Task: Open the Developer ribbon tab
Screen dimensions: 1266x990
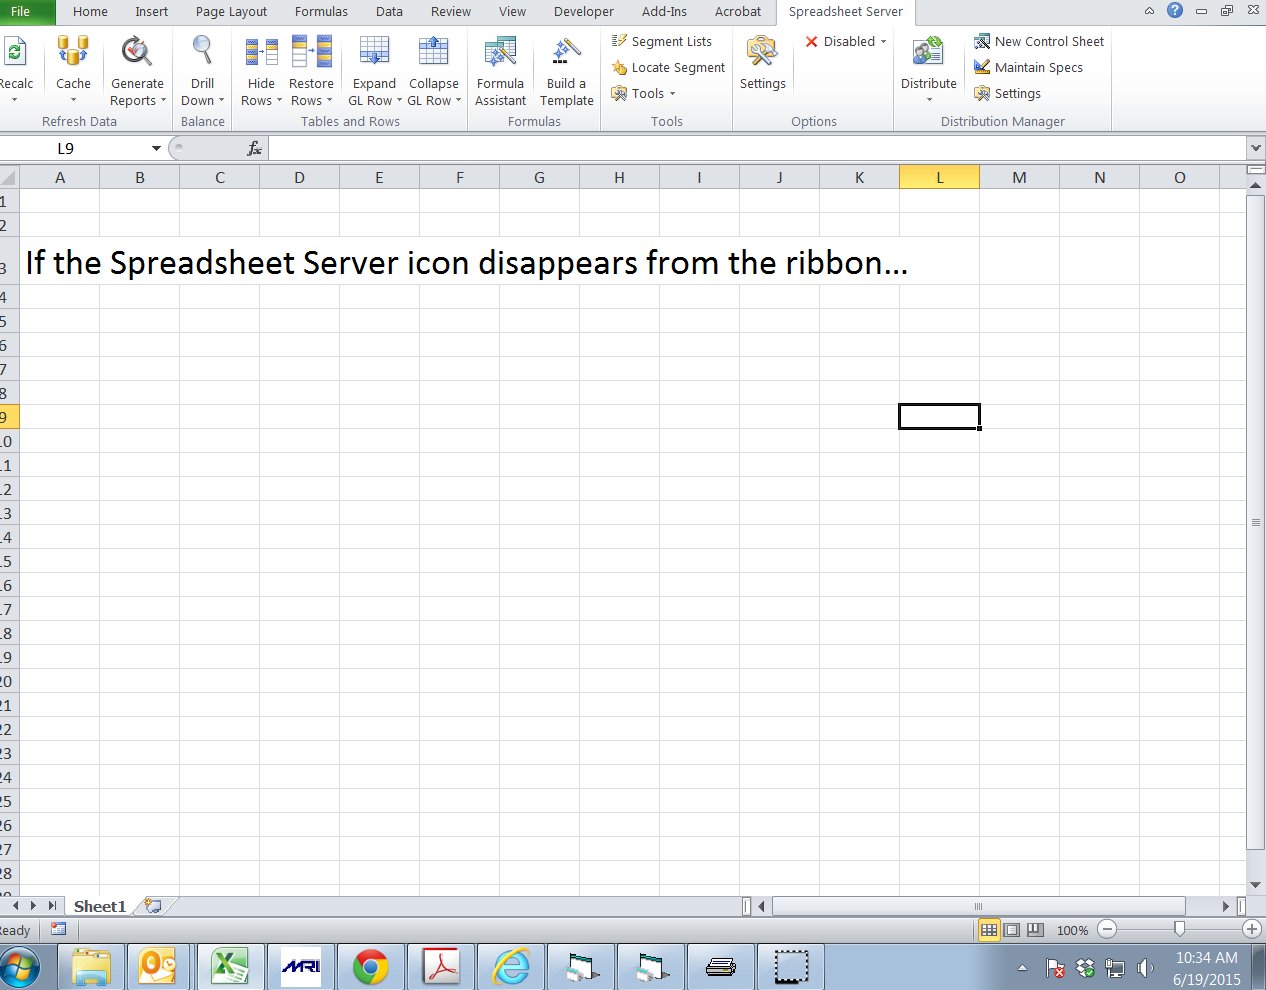Action: coord(583,12)
